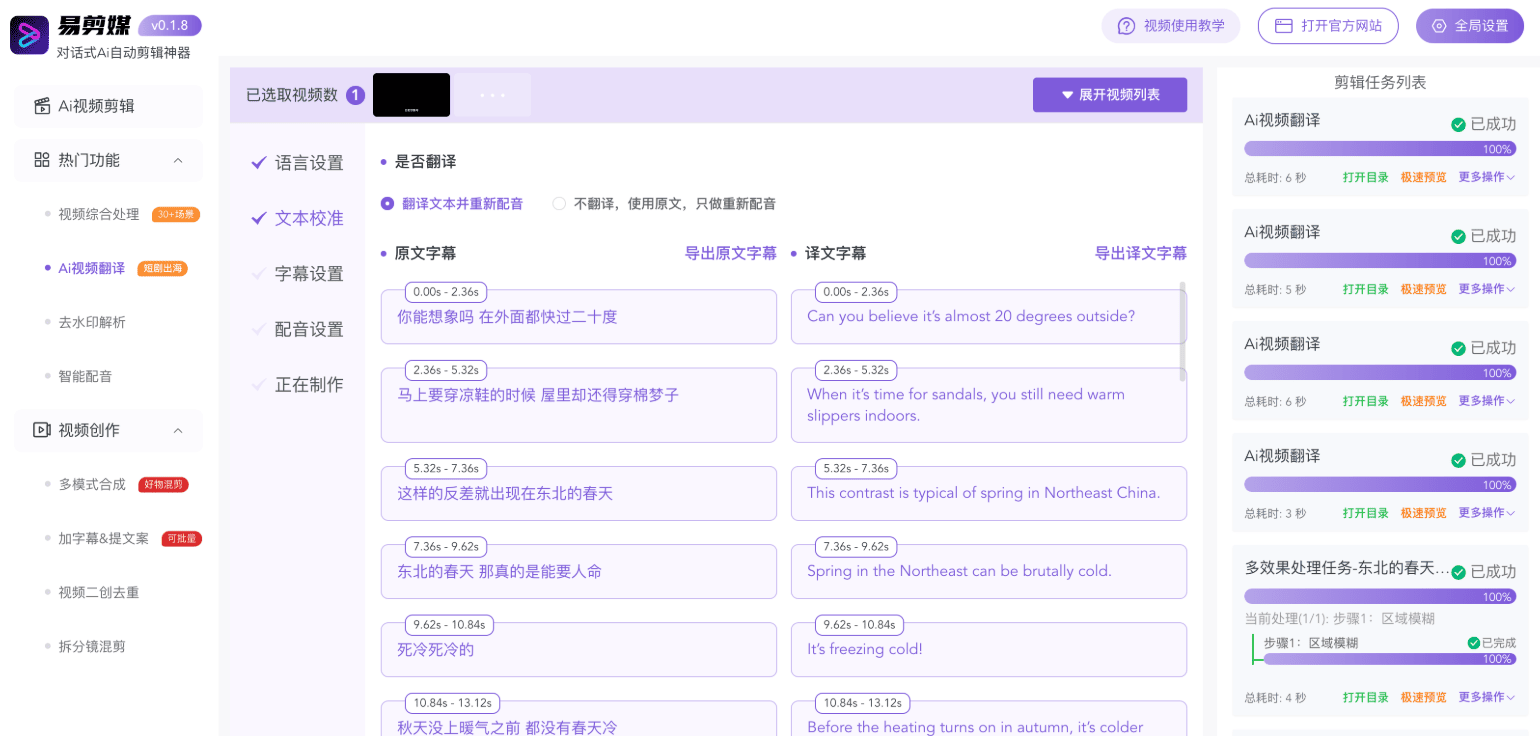
Task: Click the 可批量 red tag
Action: (x=182, y=539)
